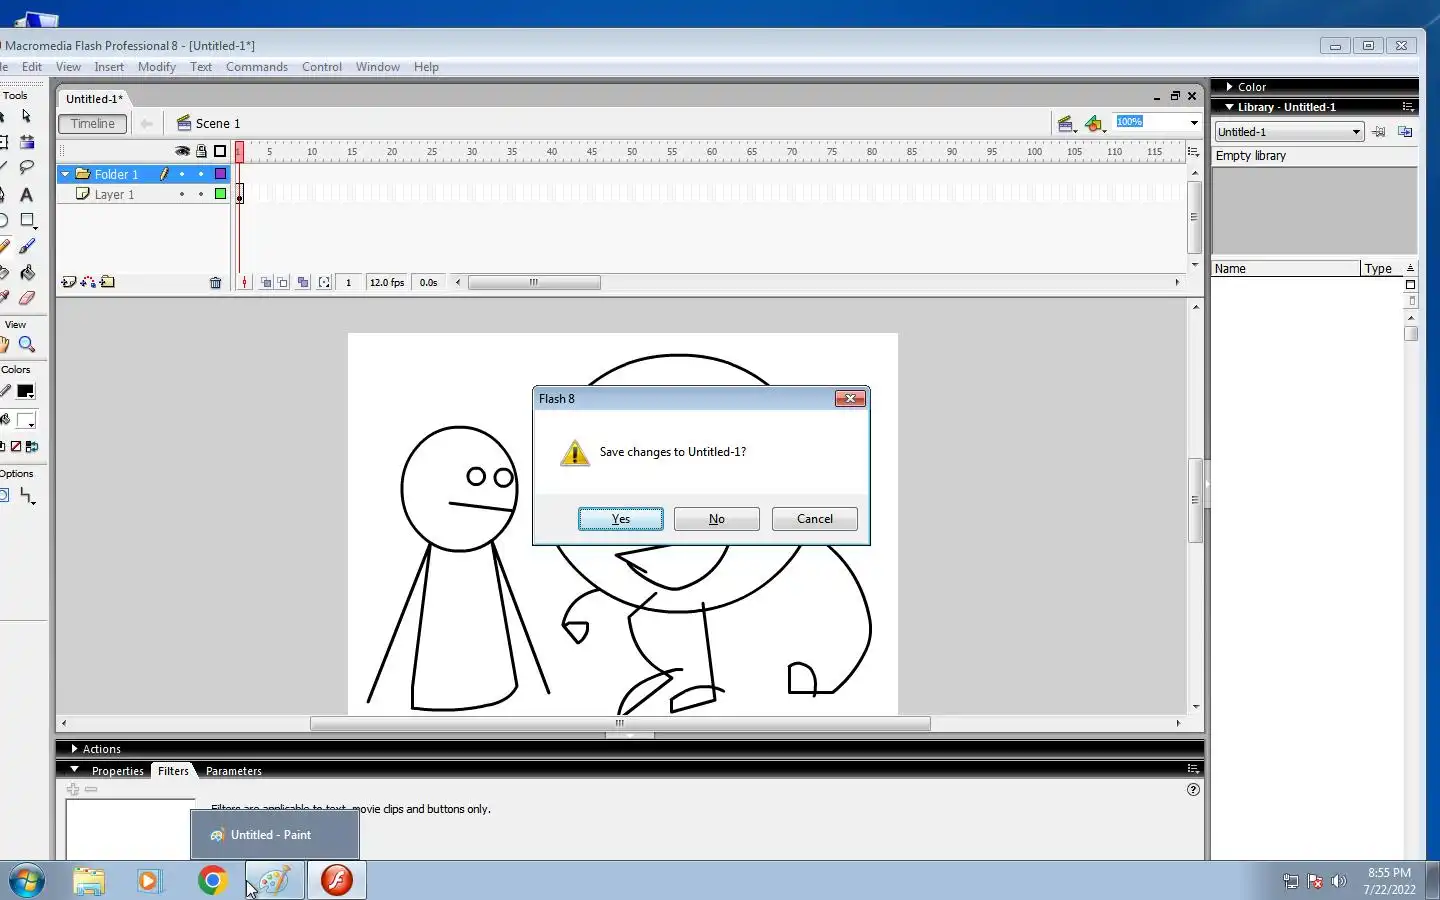Click the stage horizontal scrollbar

[620, 723]
